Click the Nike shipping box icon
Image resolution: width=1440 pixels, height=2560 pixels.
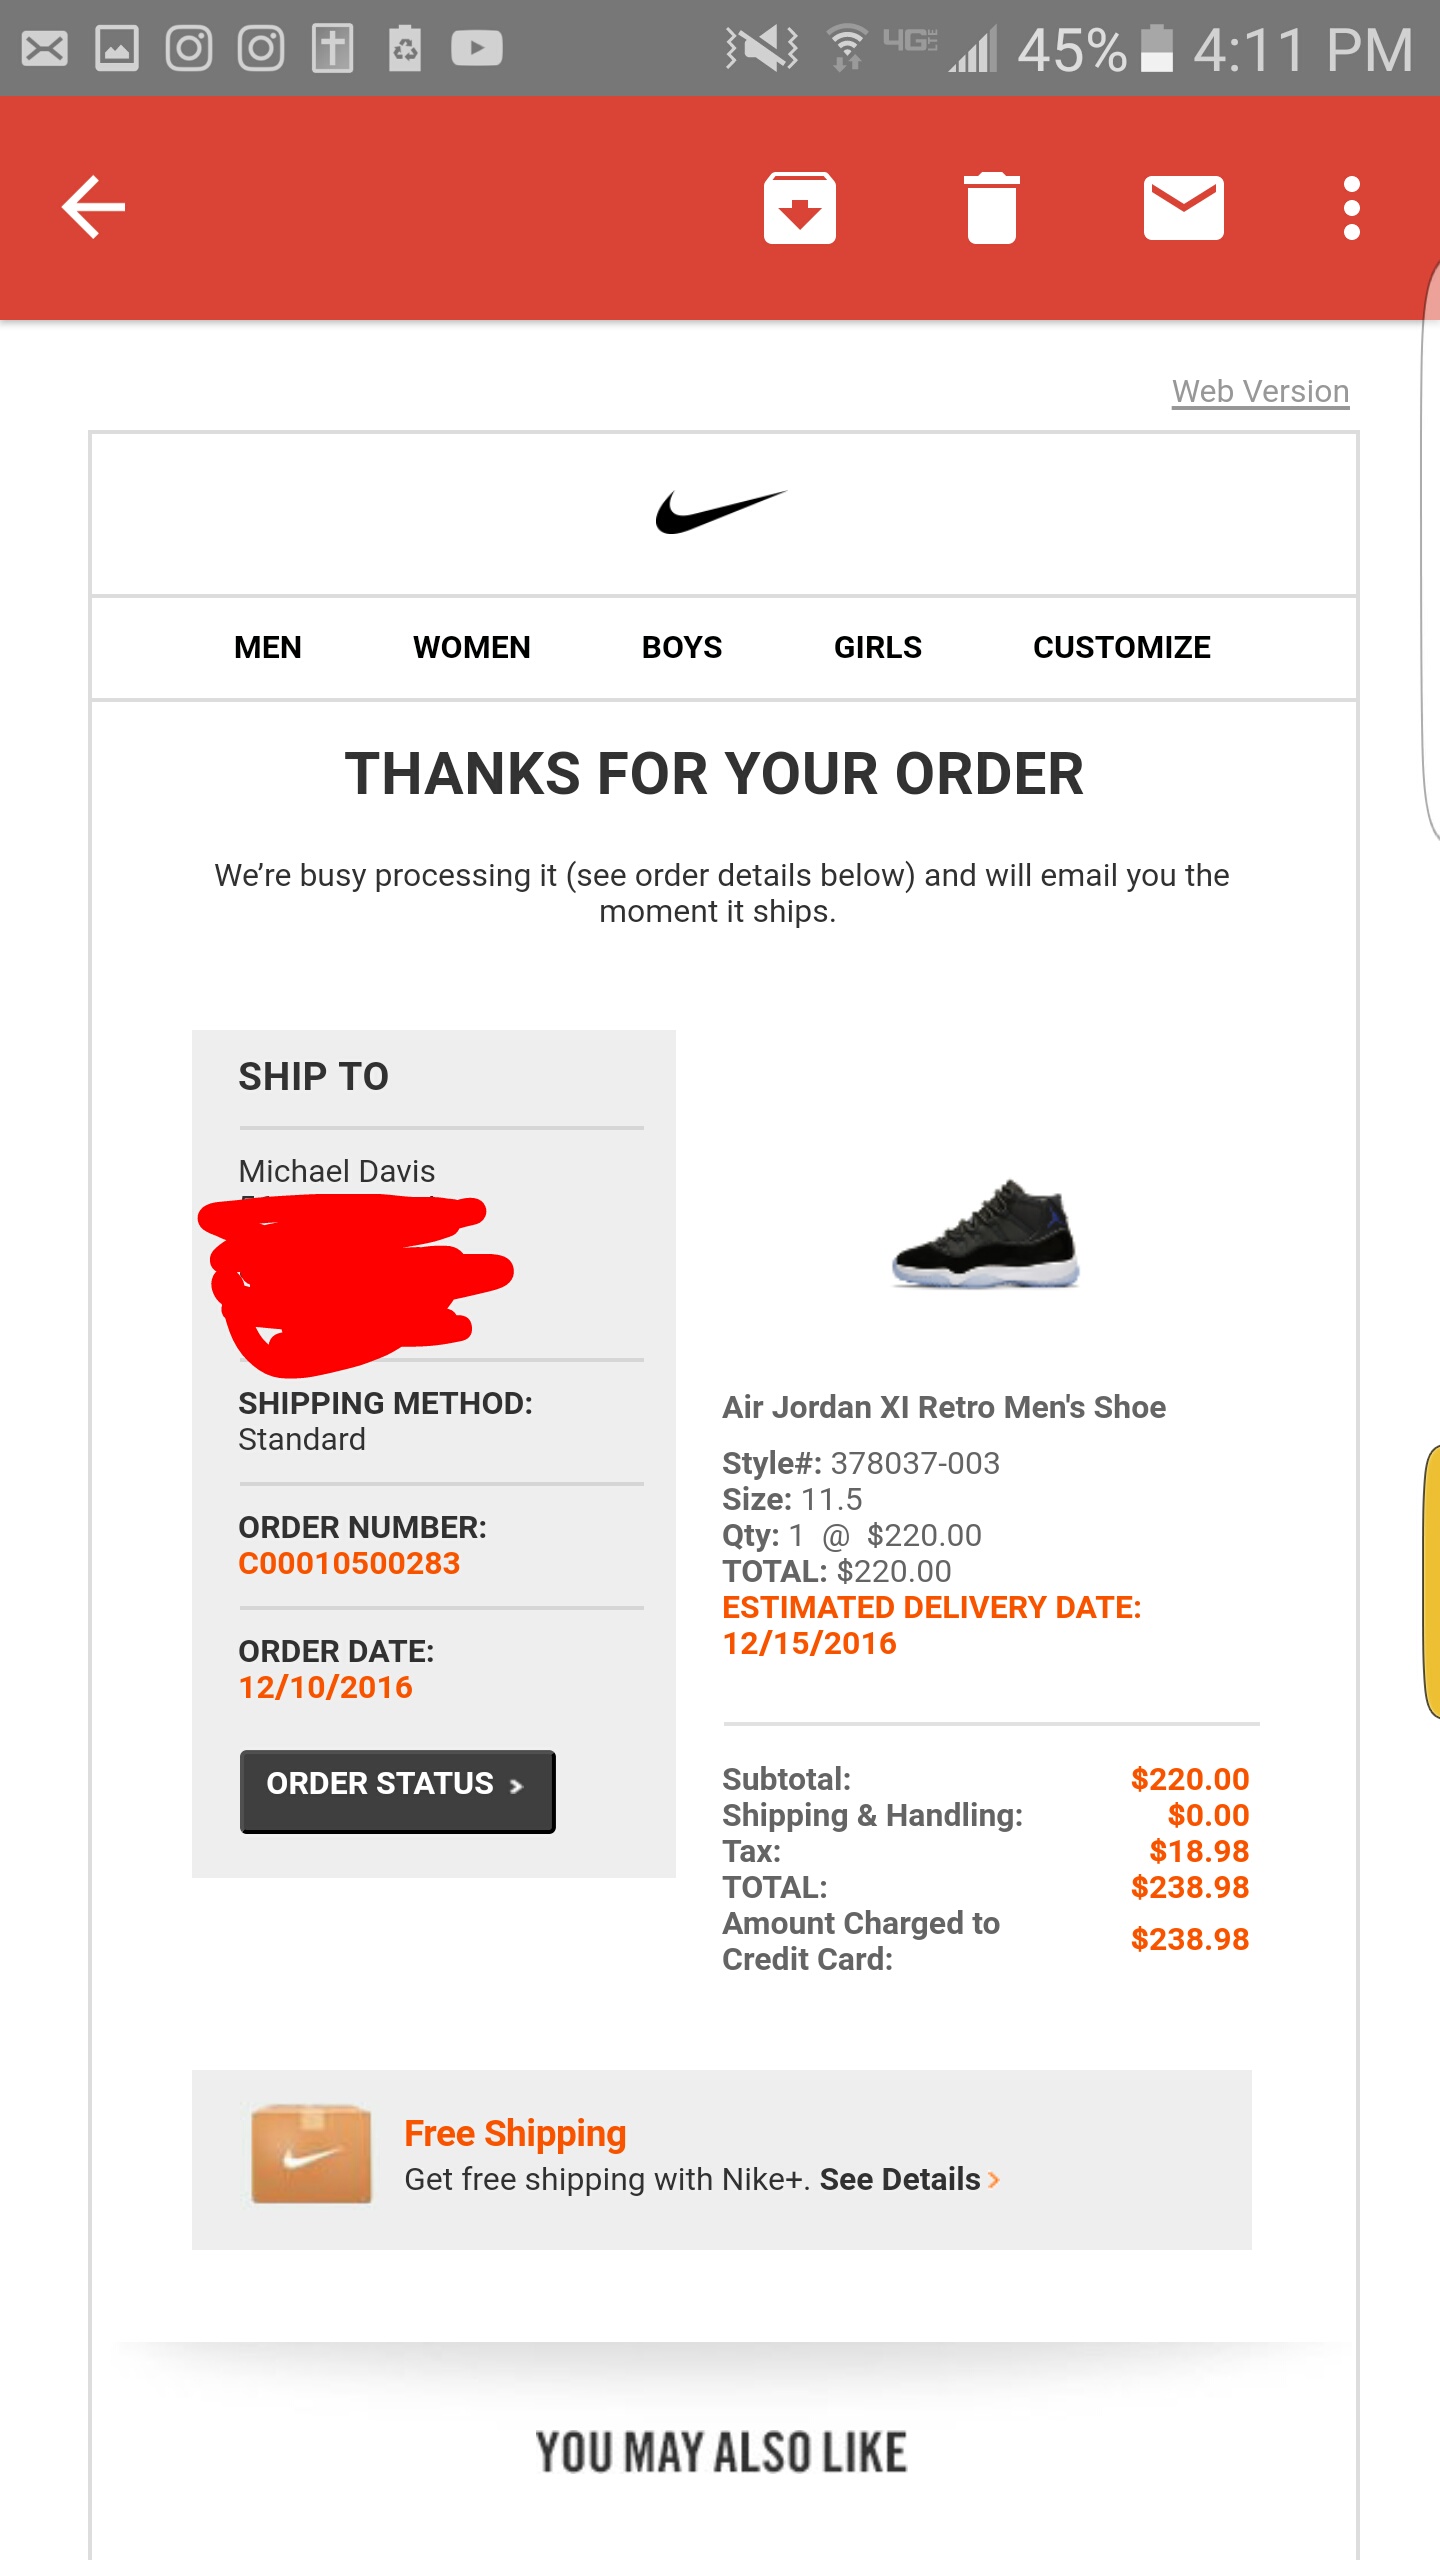pyautogui.click(x=311, y=2154)
